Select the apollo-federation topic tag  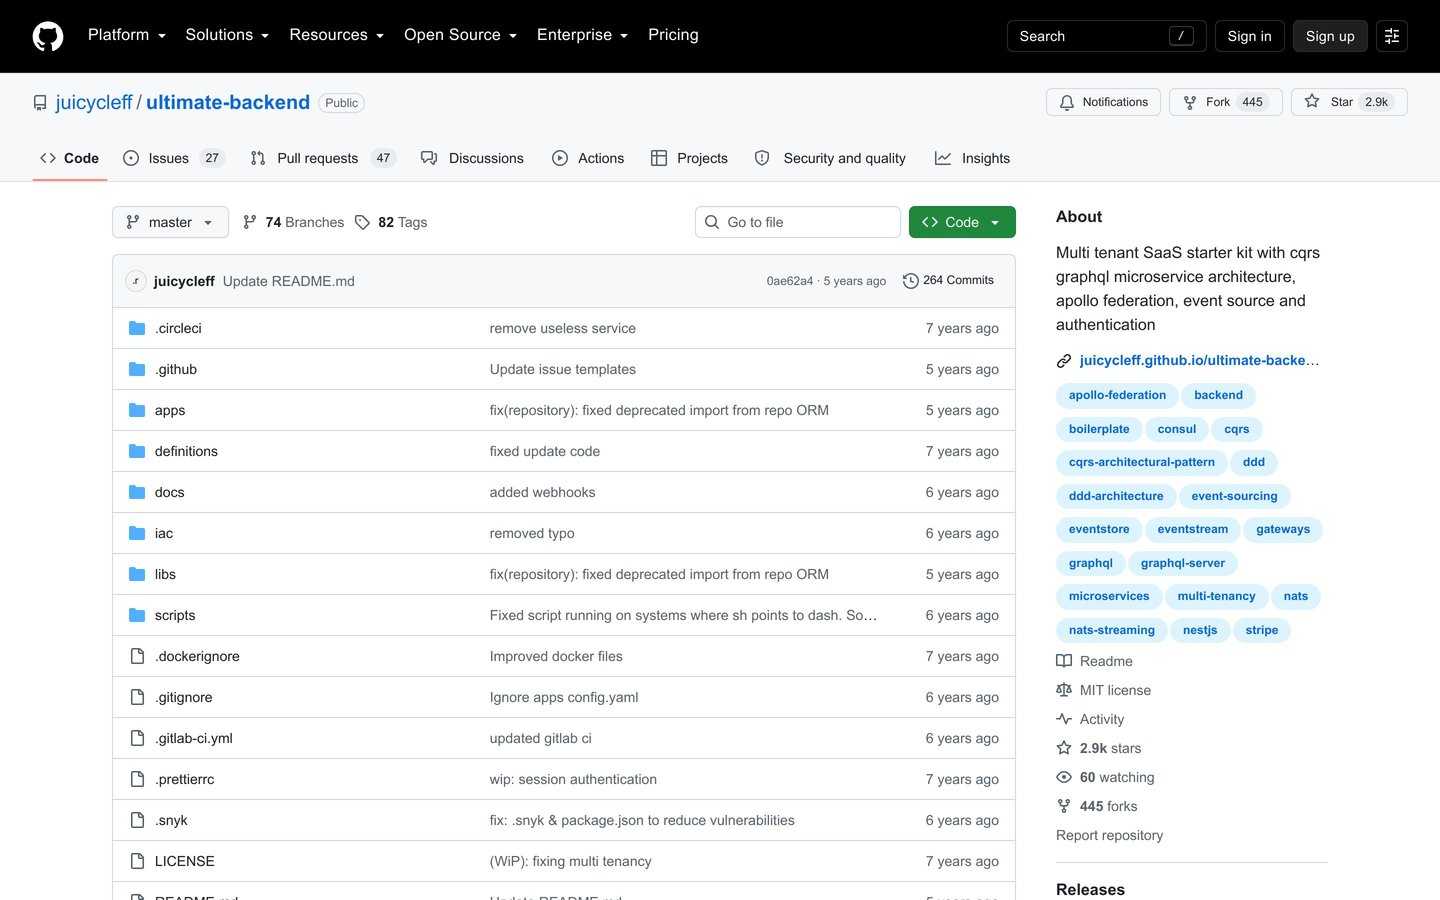(1117, 395)
